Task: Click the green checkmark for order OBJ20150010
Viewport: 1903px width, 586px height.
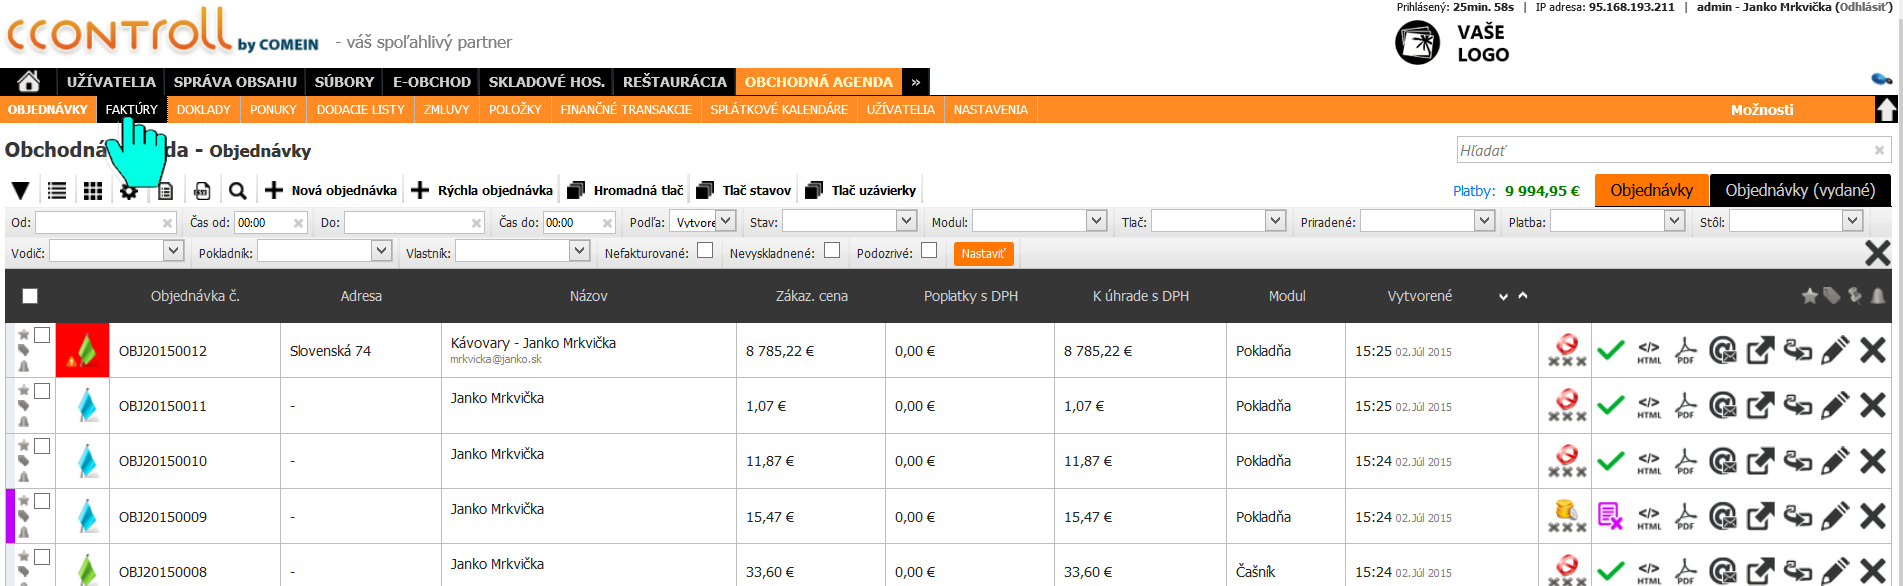Action: coord(1610,461)
